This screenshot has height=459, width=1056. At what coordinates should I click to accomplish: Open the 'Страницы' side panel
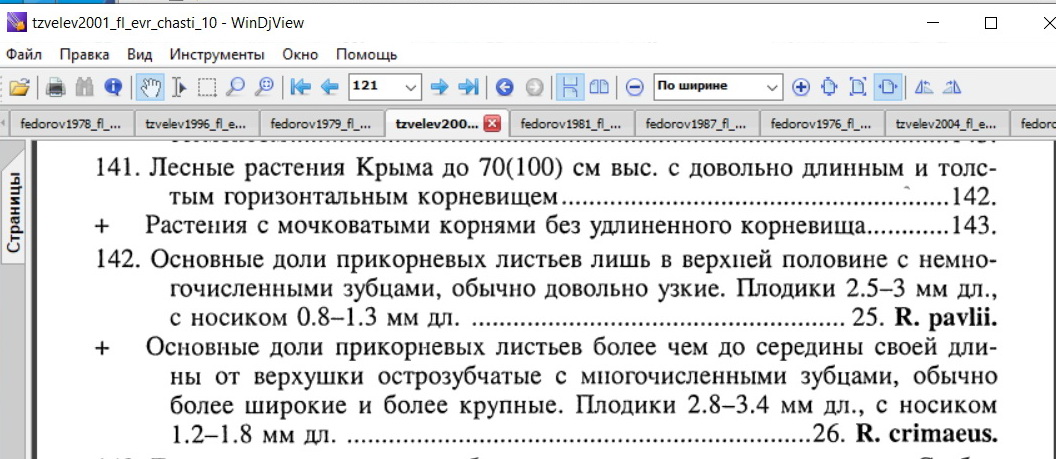(x=15, y=211)
